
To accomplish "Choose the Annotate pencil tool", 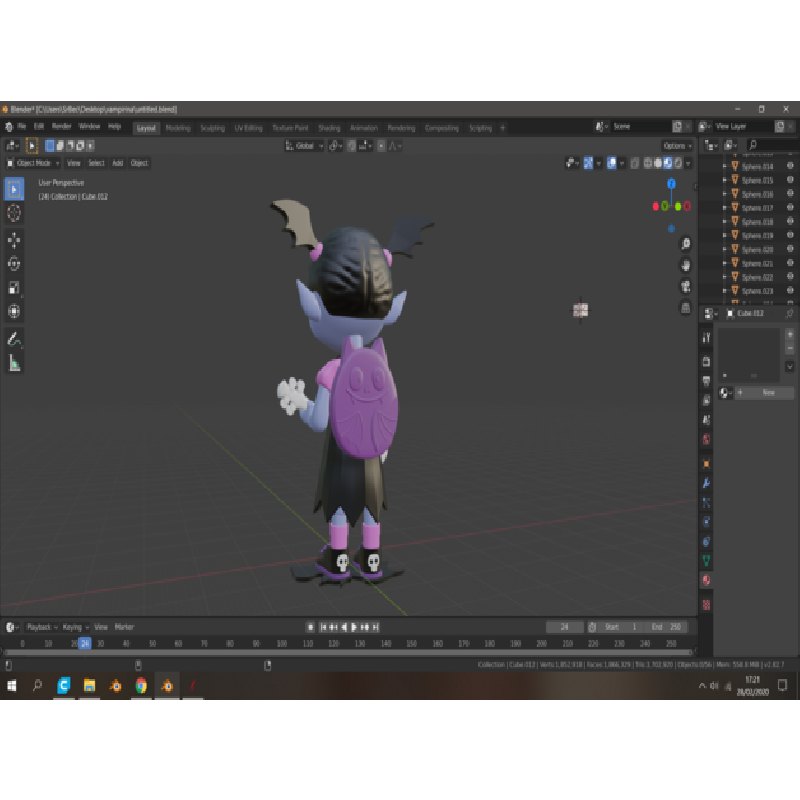I will coord(14,339).
